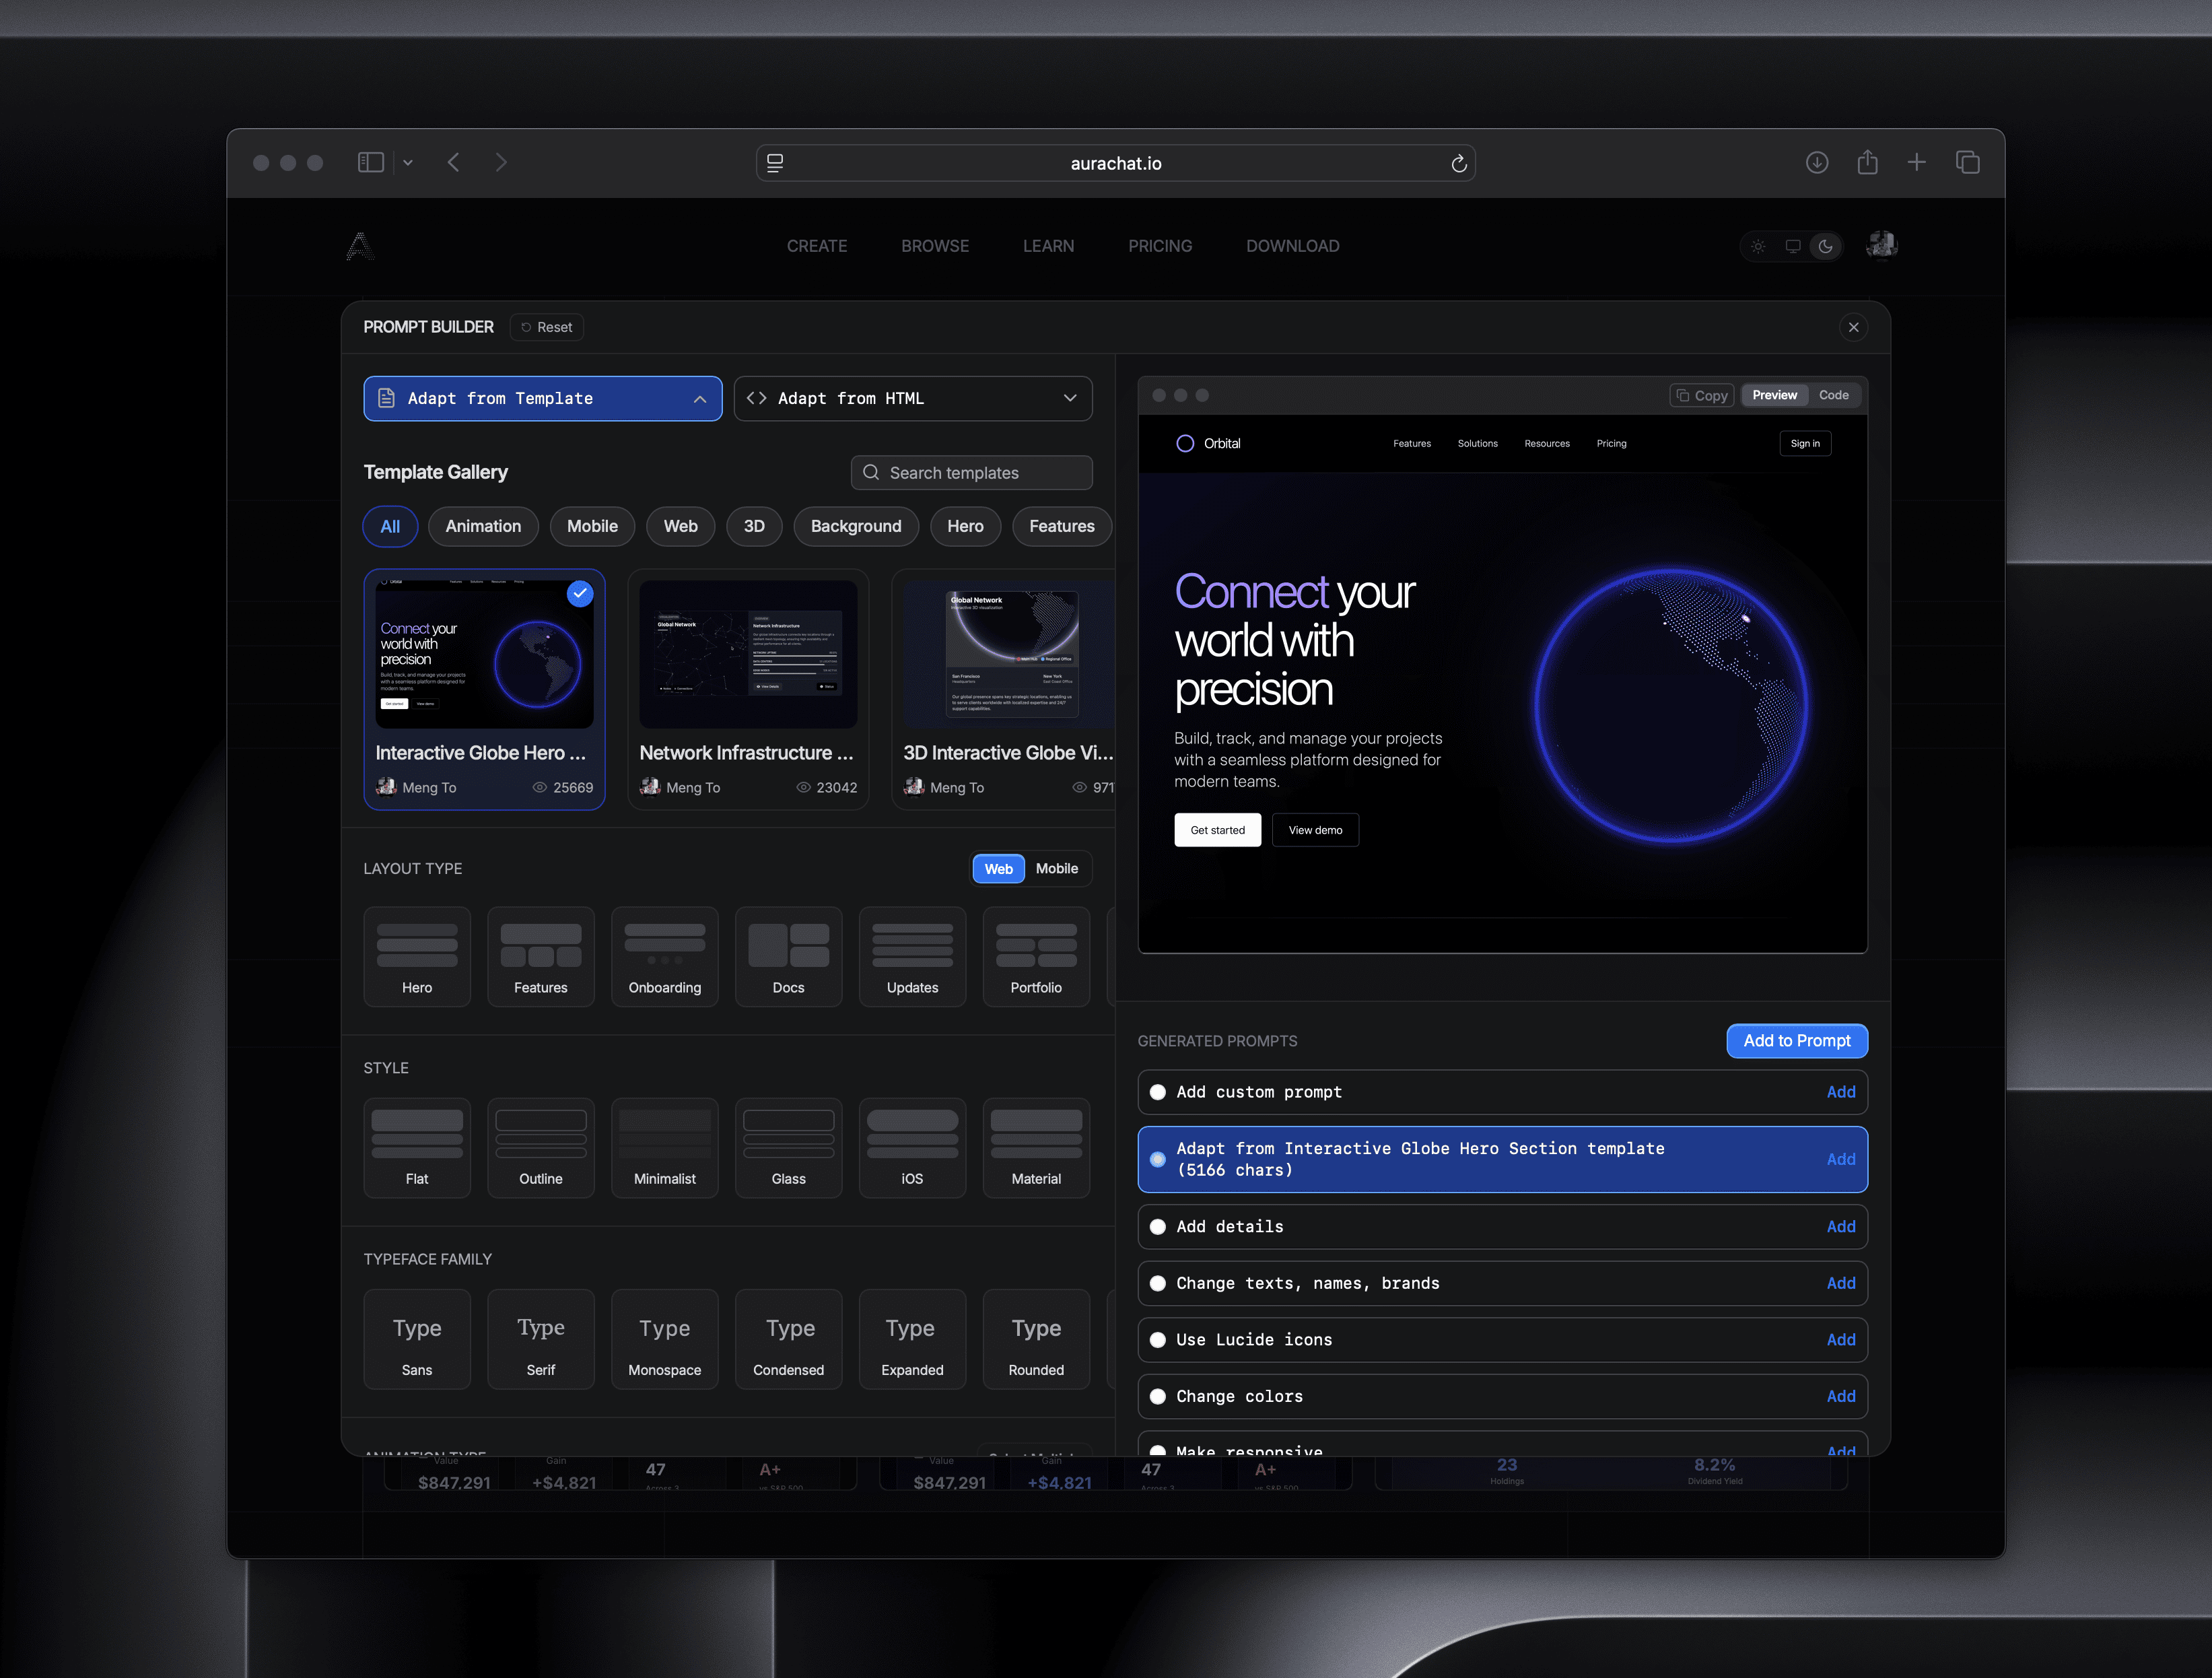Click the aurachat.io address bar
The width and height of the screenshot is (2212, 1678).
pyautogui.click(x=1115, y=163)
